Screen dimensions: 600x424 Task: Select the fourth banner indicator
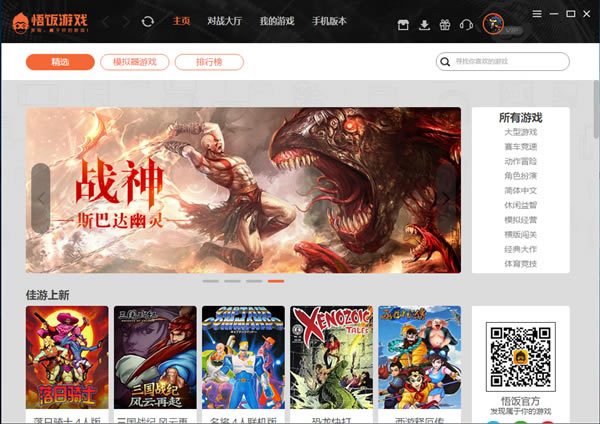pos(276,281)
